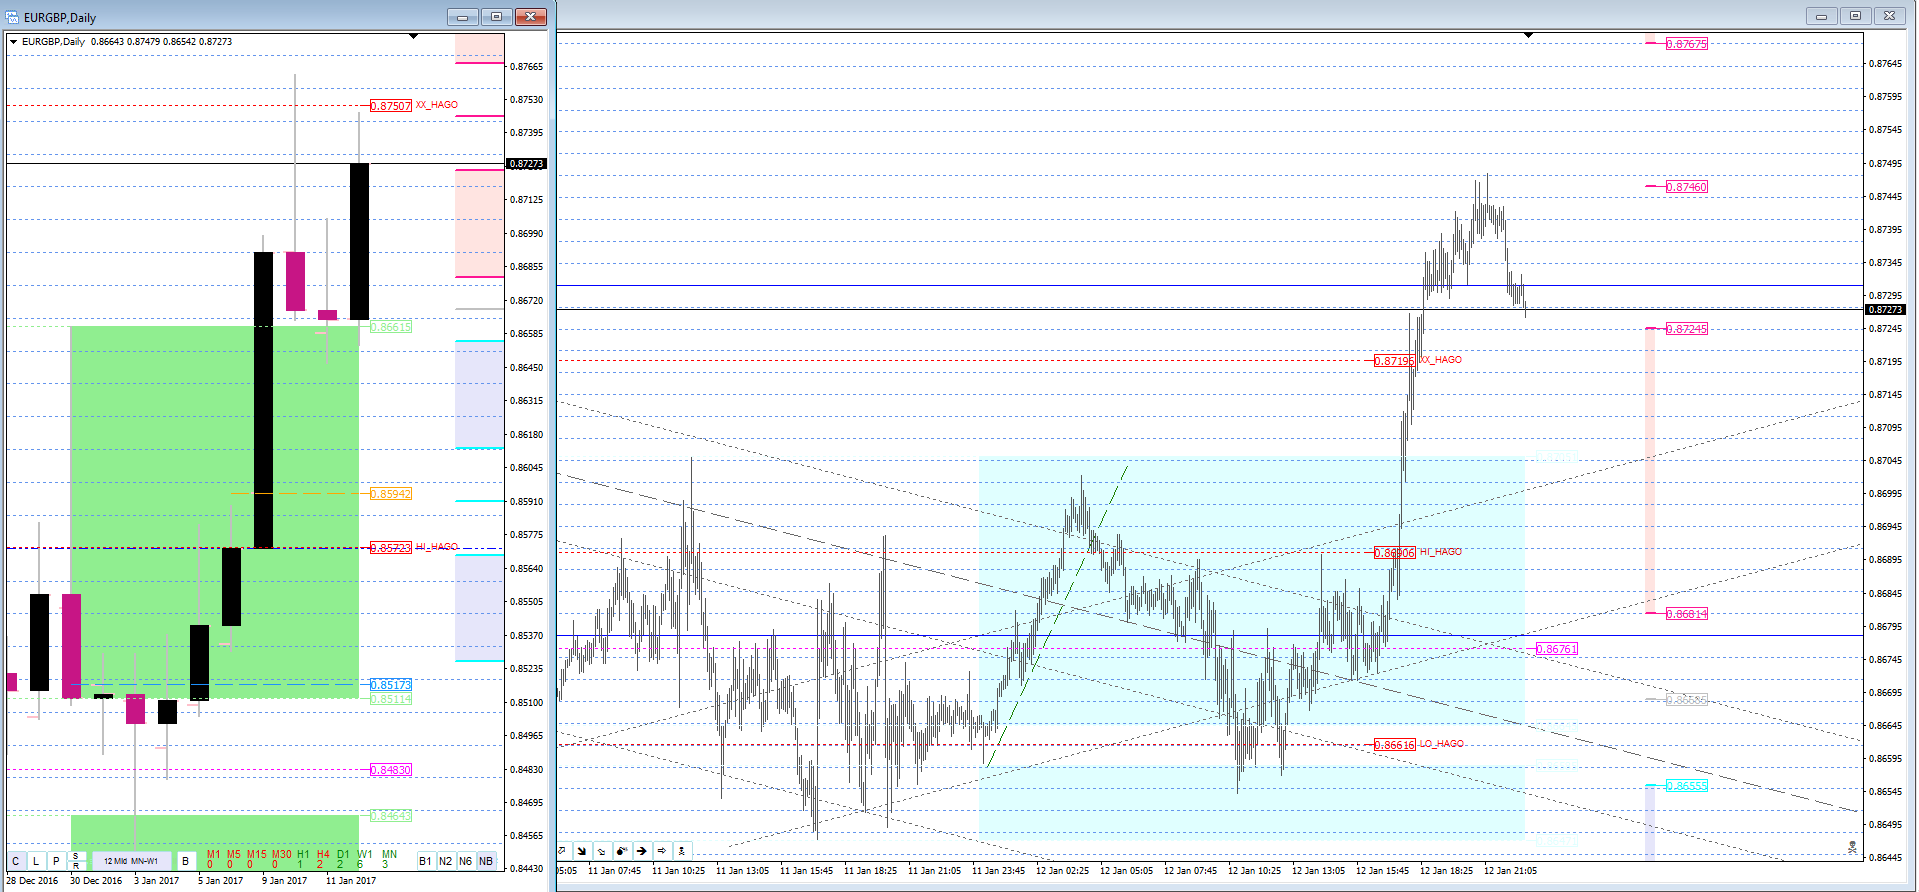Click the outlined right arrow icon on intraday chart
Screen dimensions: 1919x892
point(662,851)
